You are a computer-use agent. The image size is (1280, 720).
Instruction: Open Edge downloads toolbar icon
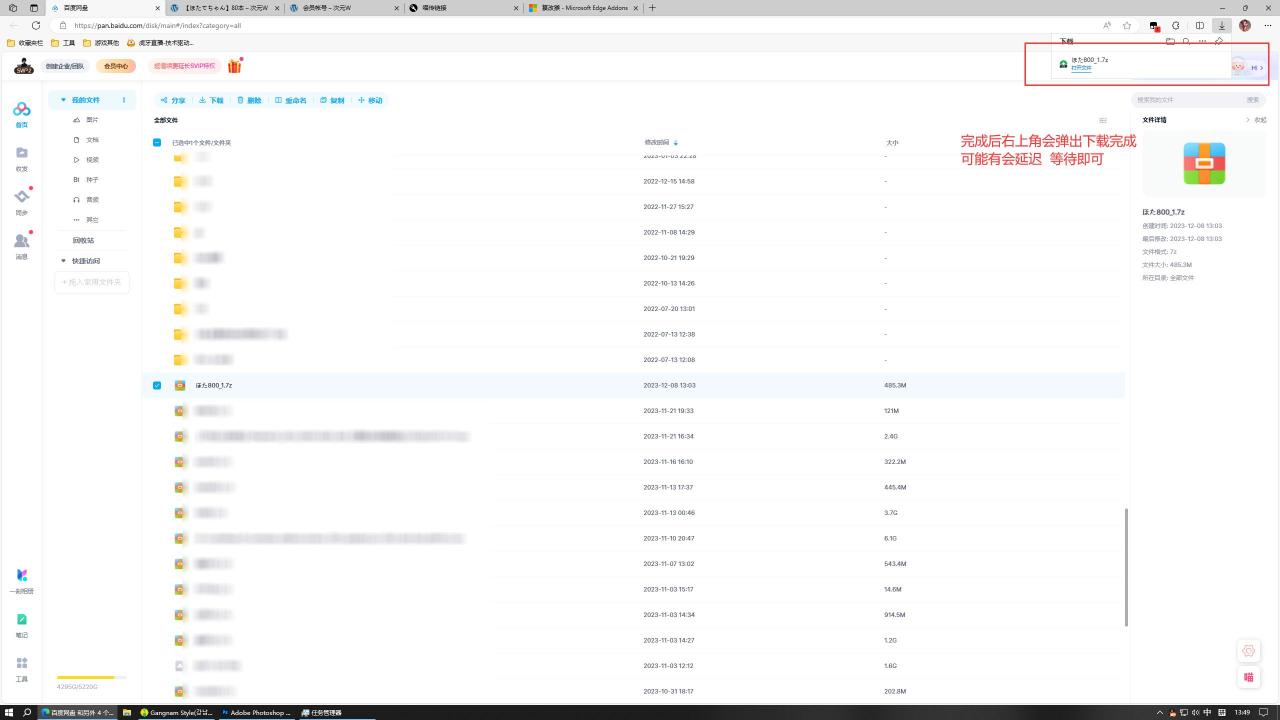click(x=1221, y=25)
